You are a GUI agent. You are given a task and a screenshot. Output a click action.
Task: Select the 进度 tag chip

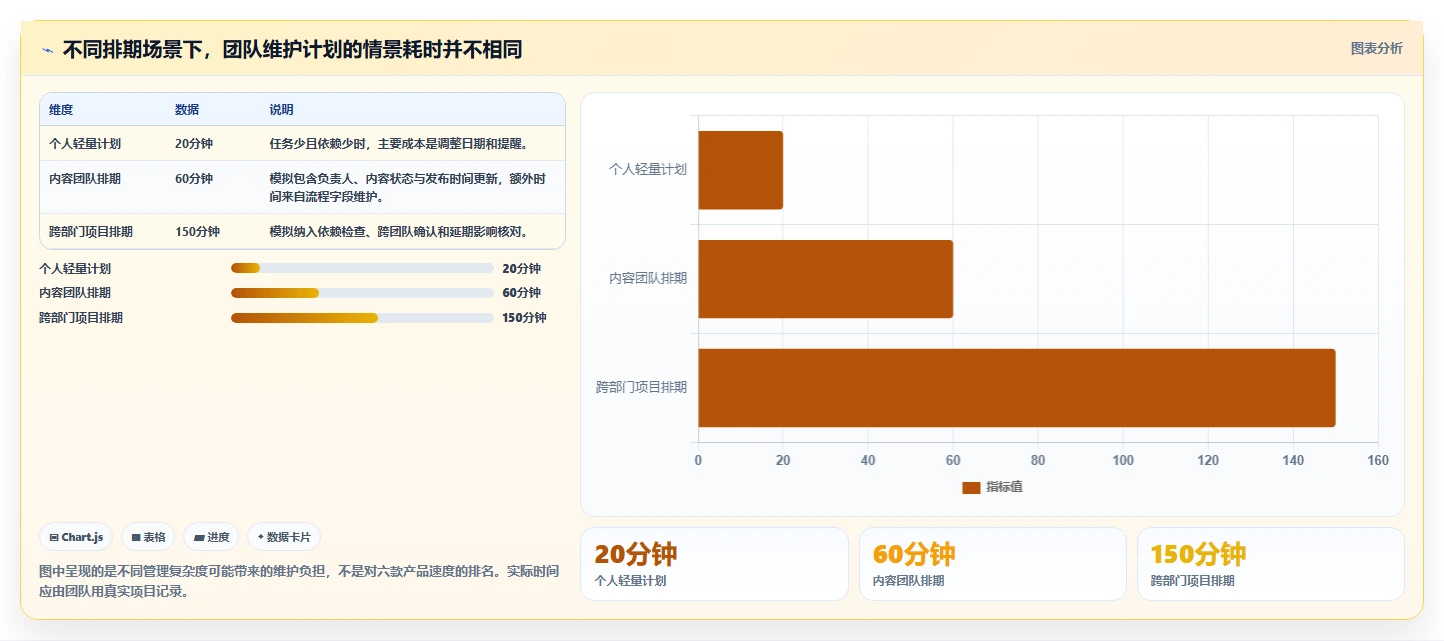(211, 537)
